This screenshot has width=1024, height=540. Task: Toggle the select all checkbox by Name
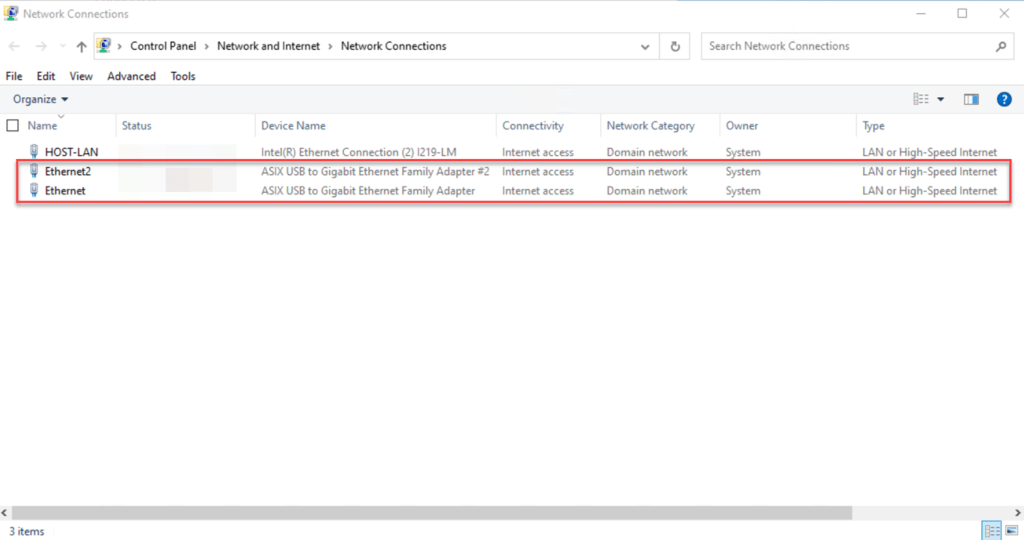click(x=13, y=126)
